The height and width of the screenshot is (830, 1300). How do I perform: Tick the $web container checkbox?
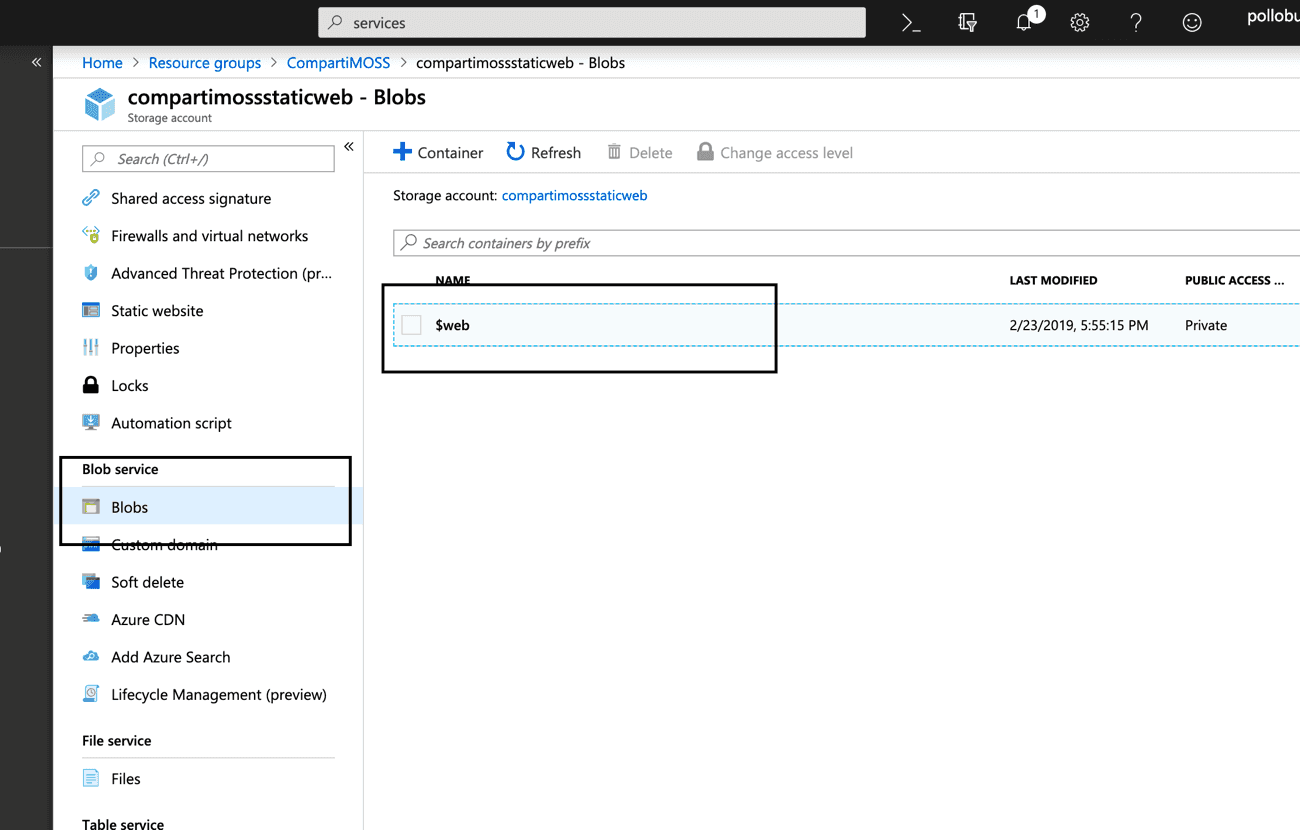412,325
